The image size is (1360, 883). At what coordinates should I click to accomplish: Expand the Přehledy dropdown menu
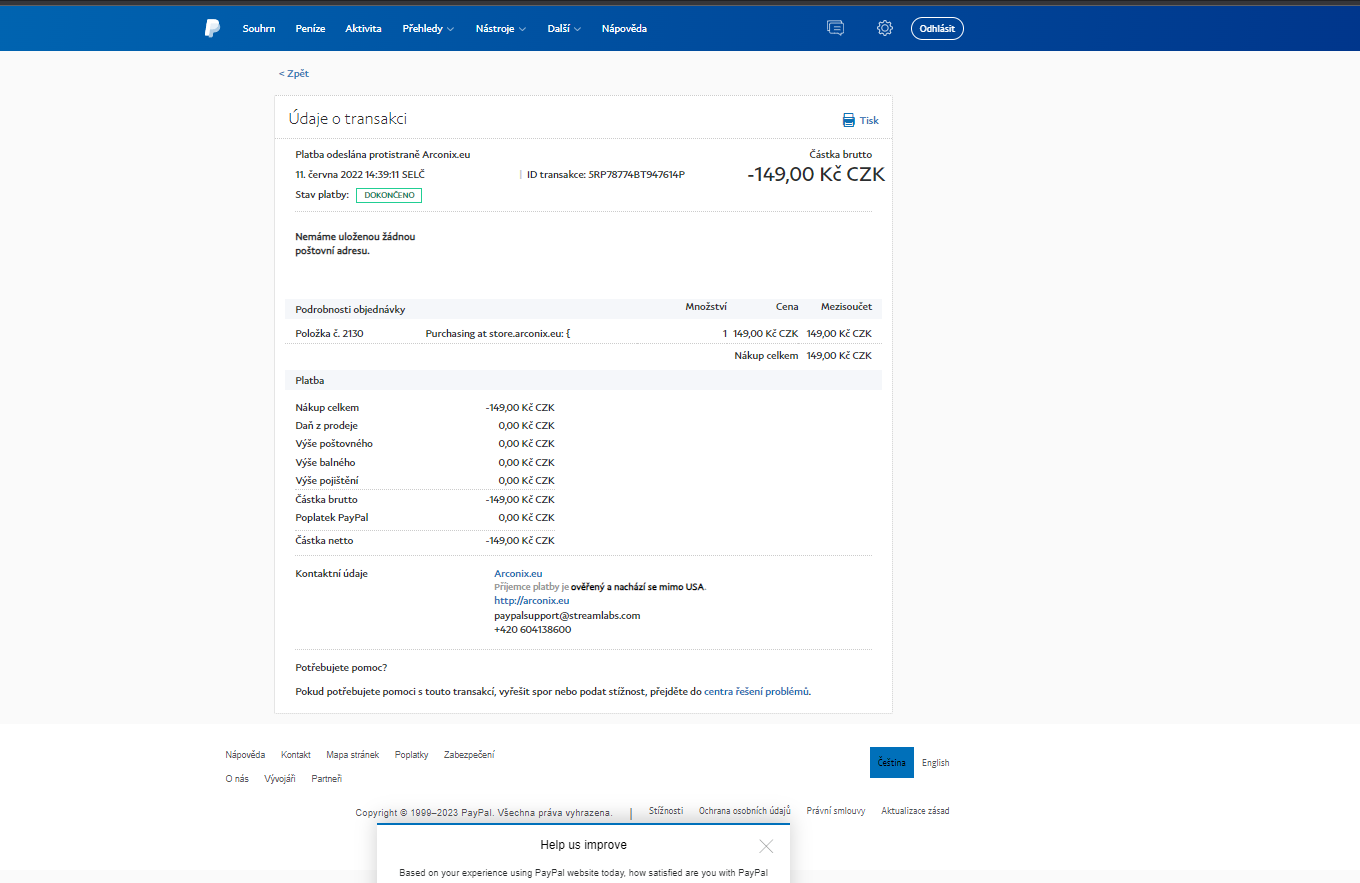click(428, 29)
